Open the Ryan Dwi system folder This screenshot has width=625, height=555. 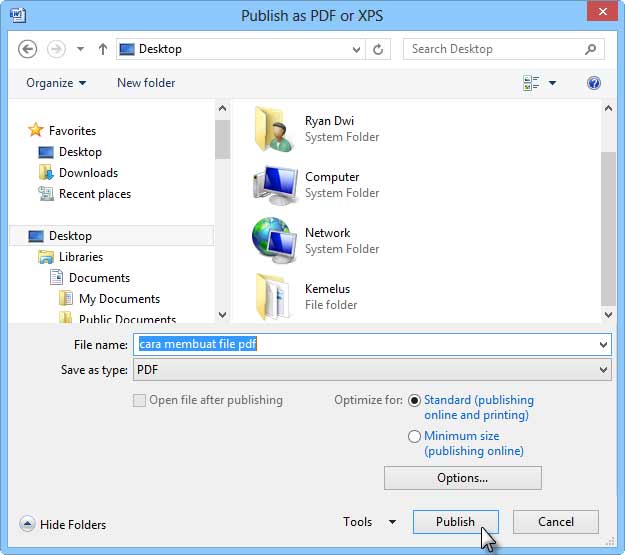pyautogui.click(x=273, y=129)
